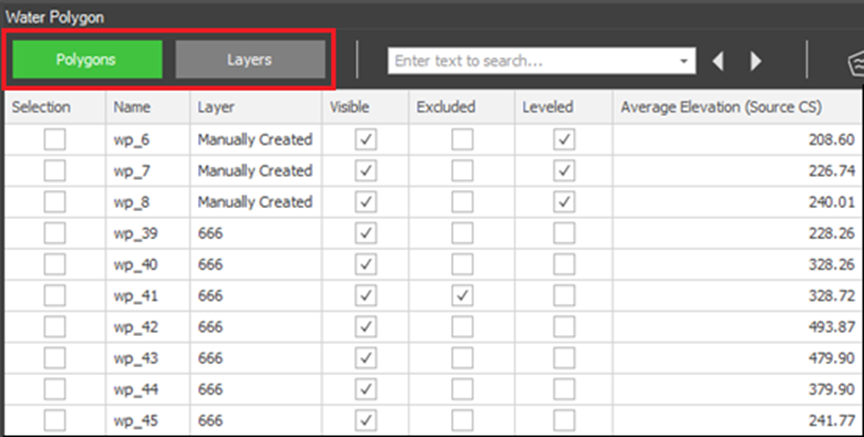
Task: Click the elevation value 208.60
Action: tap(831, 139)
